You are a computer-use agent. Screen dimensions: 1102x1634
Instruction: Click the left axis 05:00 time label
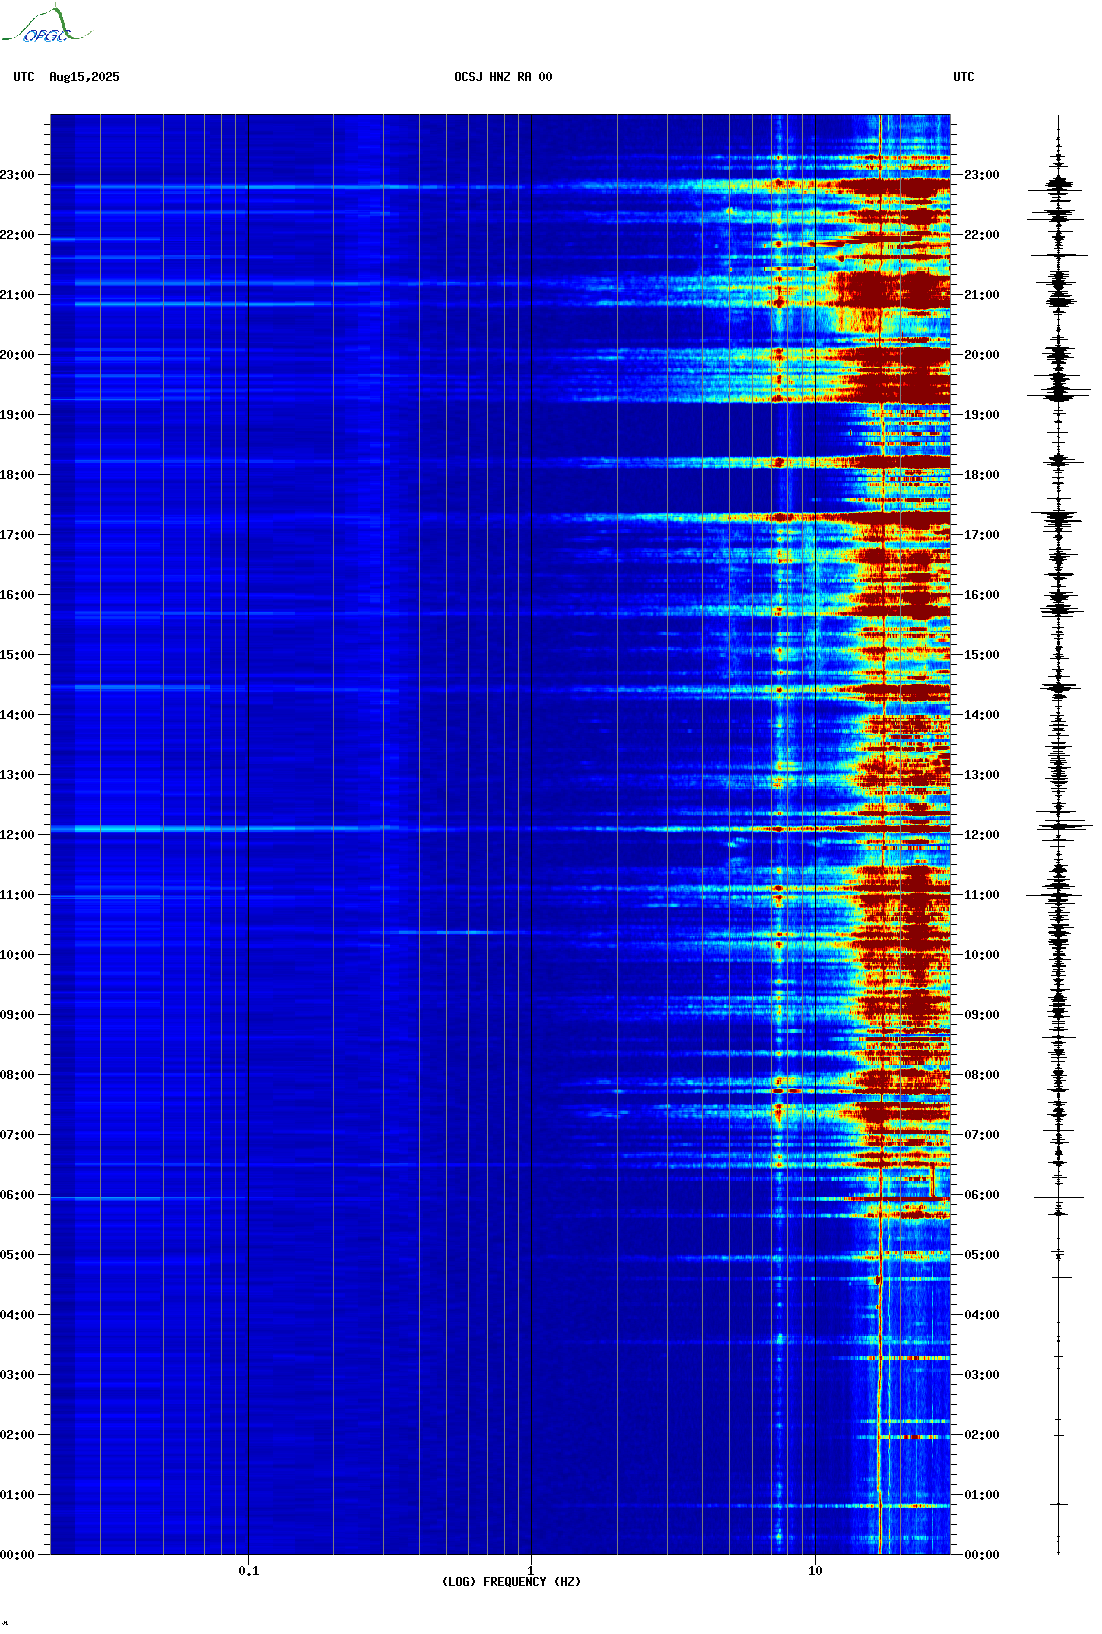coord(17,1255)
